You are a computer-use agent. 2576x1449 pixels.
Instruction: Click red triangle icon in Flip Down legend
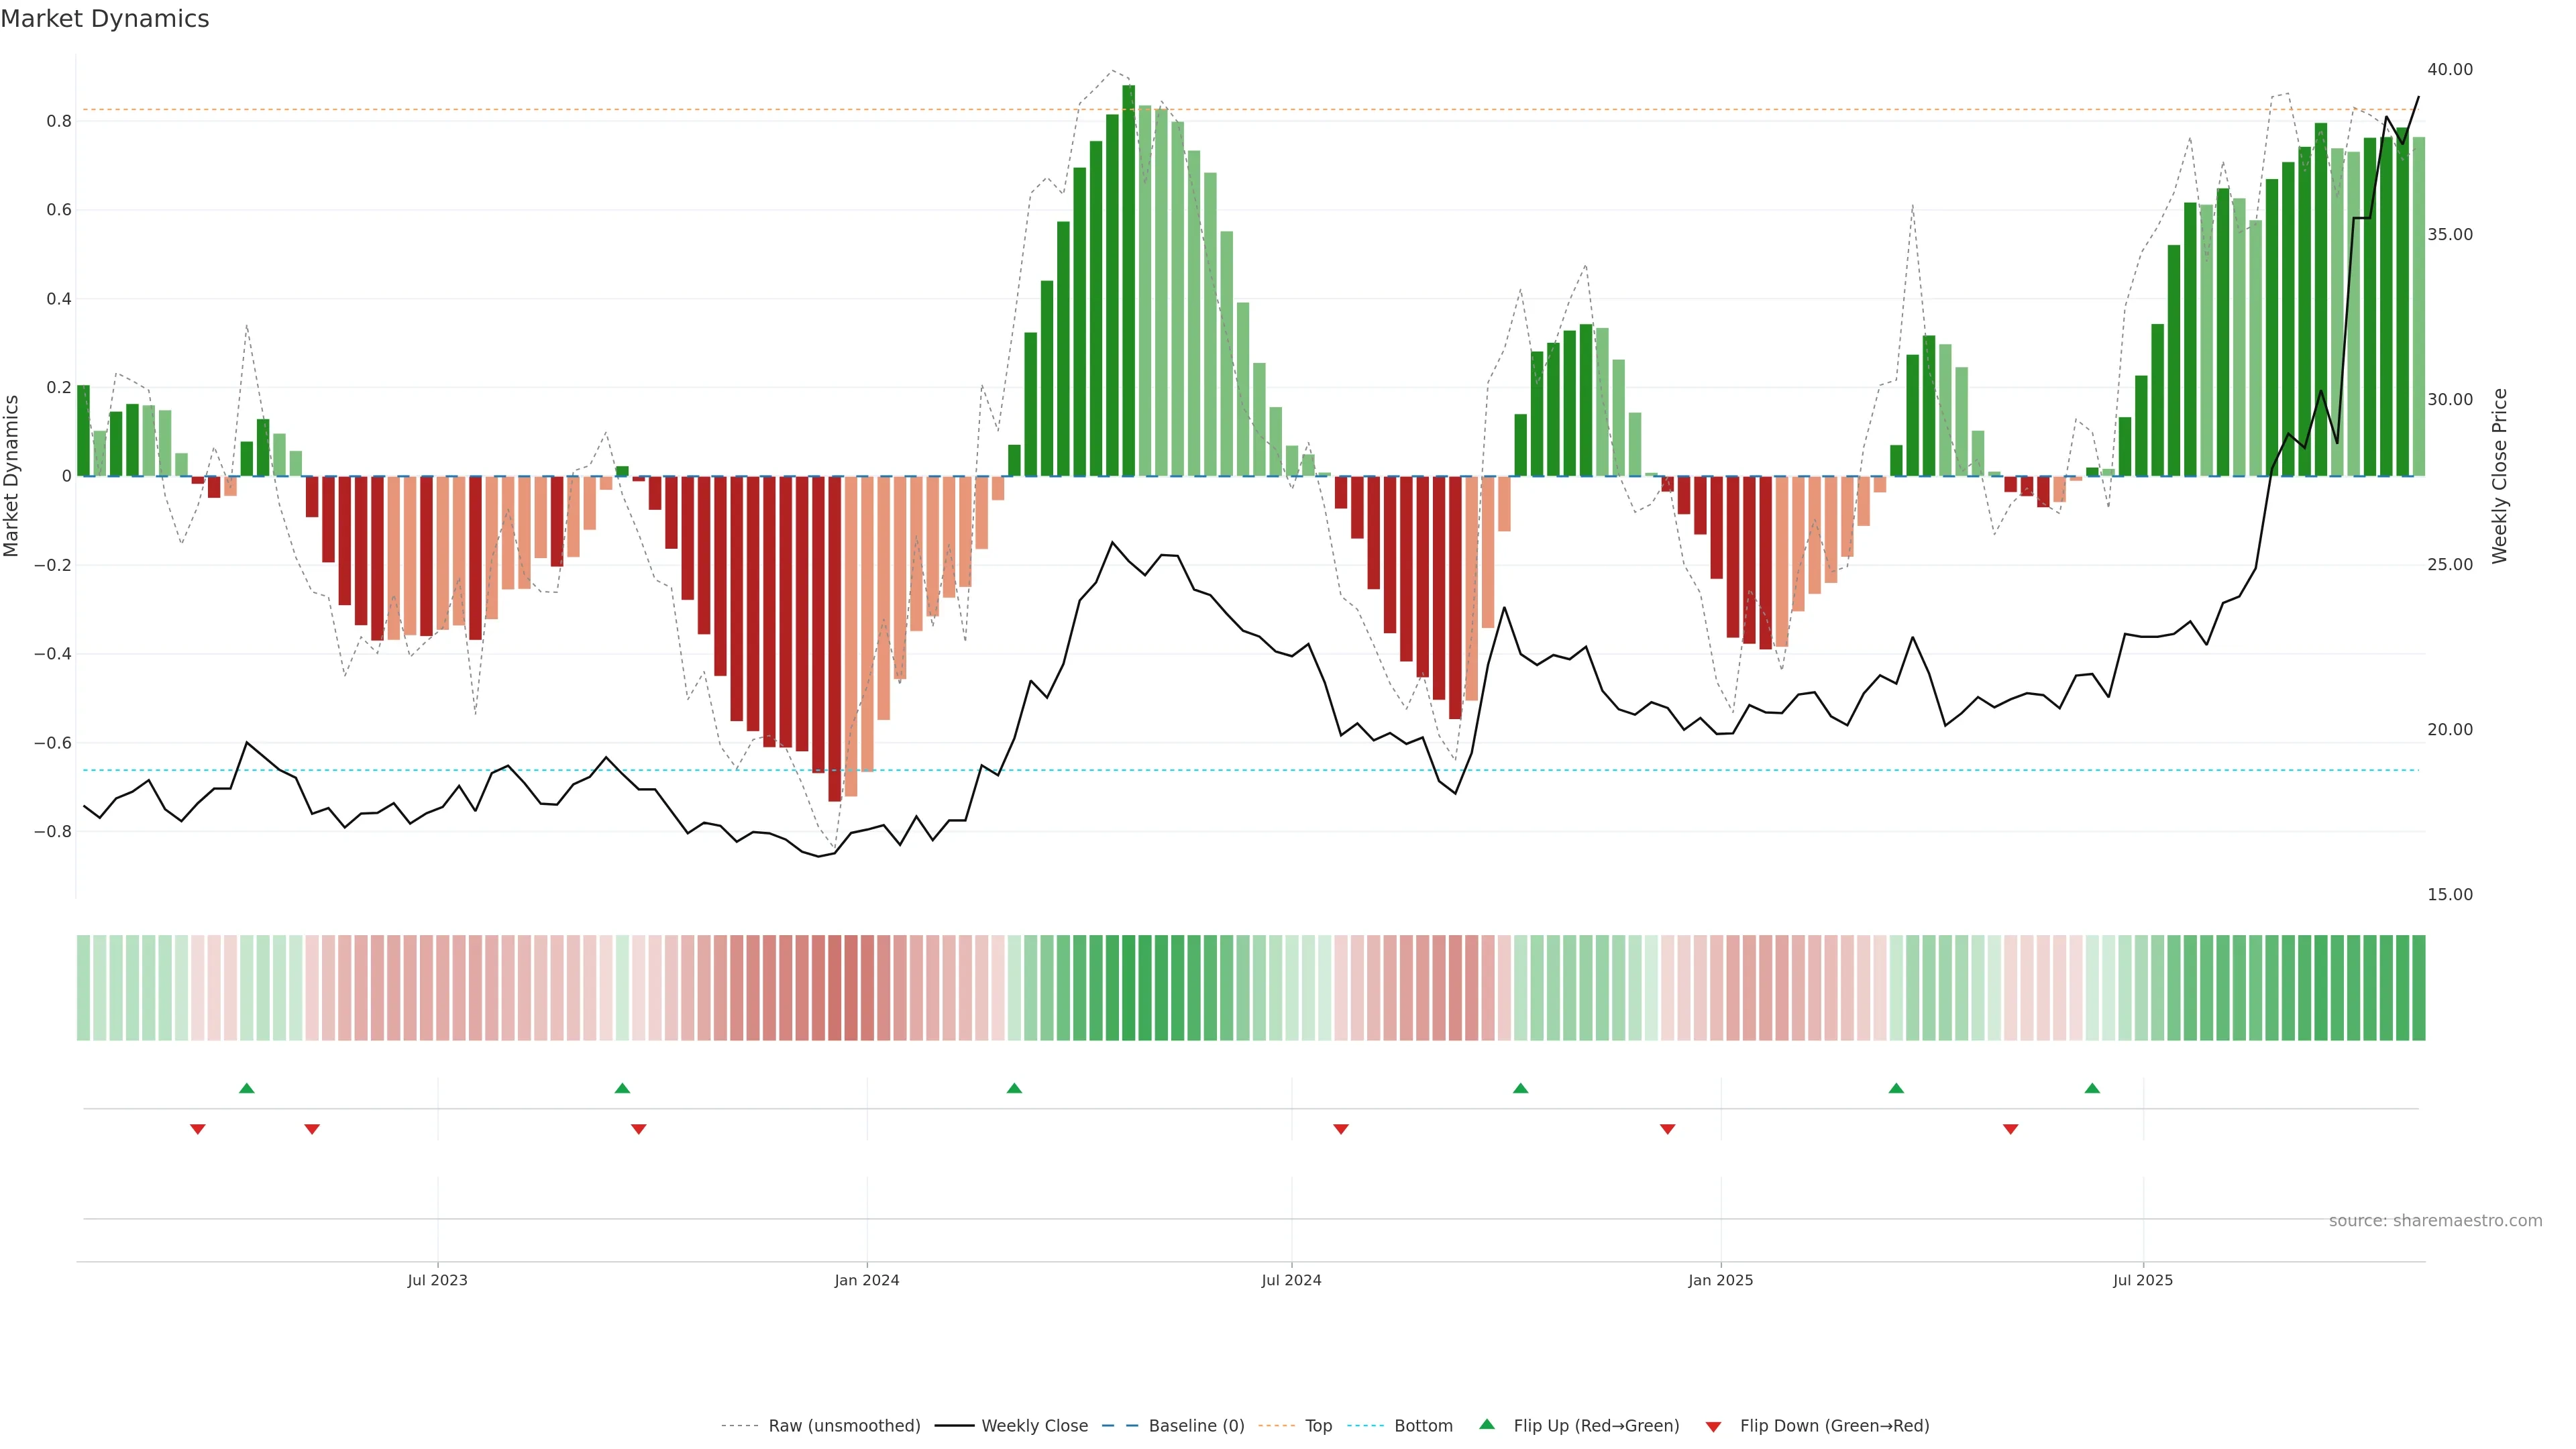click(1713, 1427)
